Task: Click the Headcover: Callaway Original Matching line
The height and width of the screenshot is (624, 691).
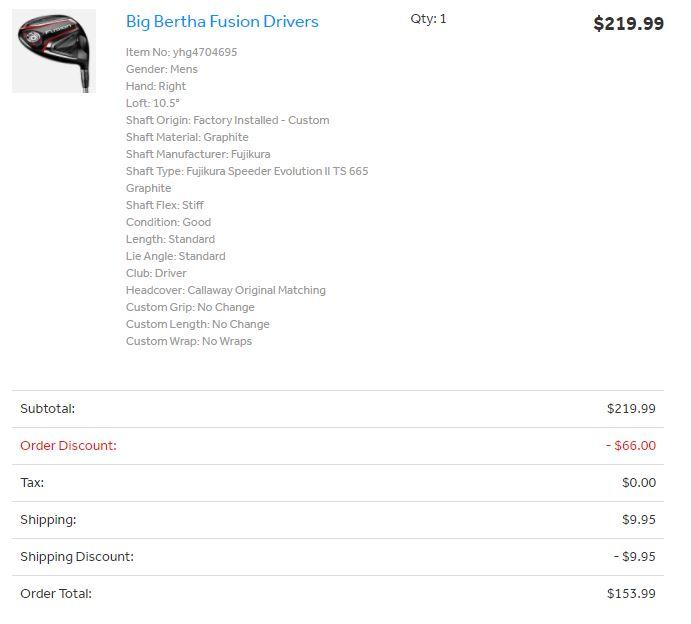Action: pyautogui.click(x=226, y=290)
